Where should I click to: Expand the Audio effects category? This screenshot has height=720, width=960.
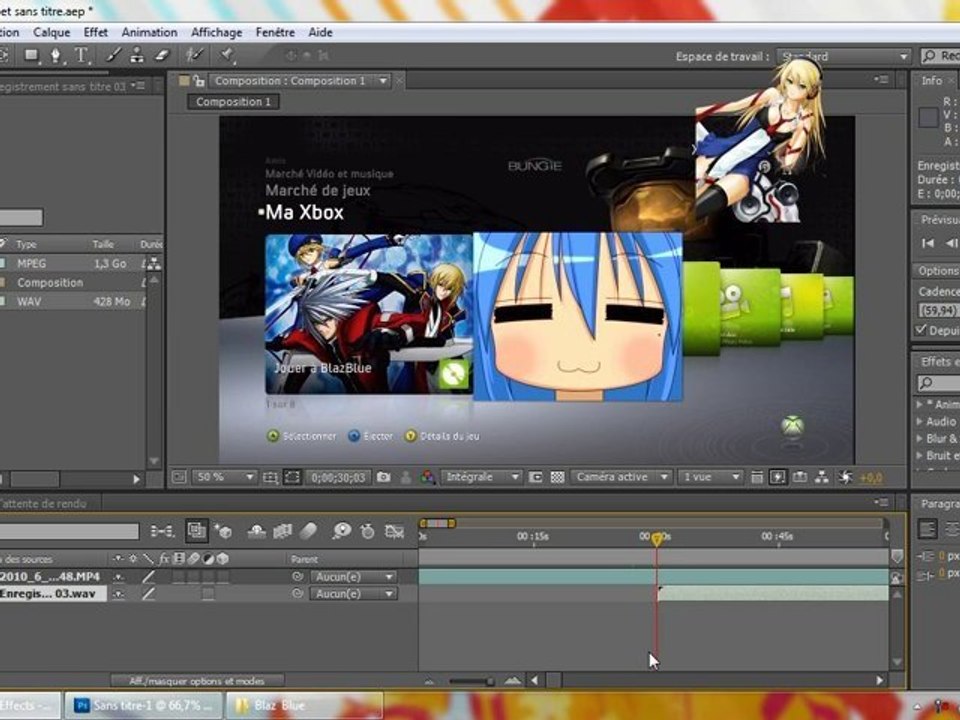tap(920, 421)
